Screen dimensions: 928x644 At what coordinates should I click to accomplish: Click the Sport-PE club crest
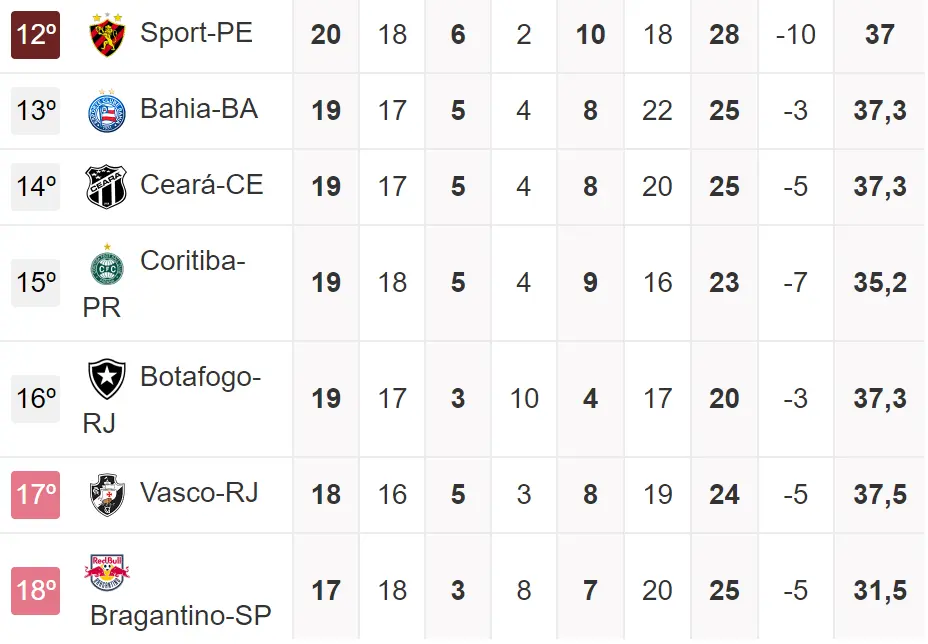click(105, 36)
